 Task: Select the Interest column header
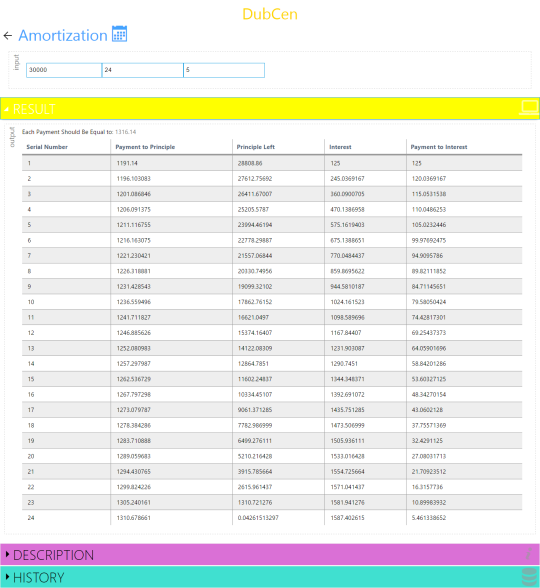click(340, 147)
